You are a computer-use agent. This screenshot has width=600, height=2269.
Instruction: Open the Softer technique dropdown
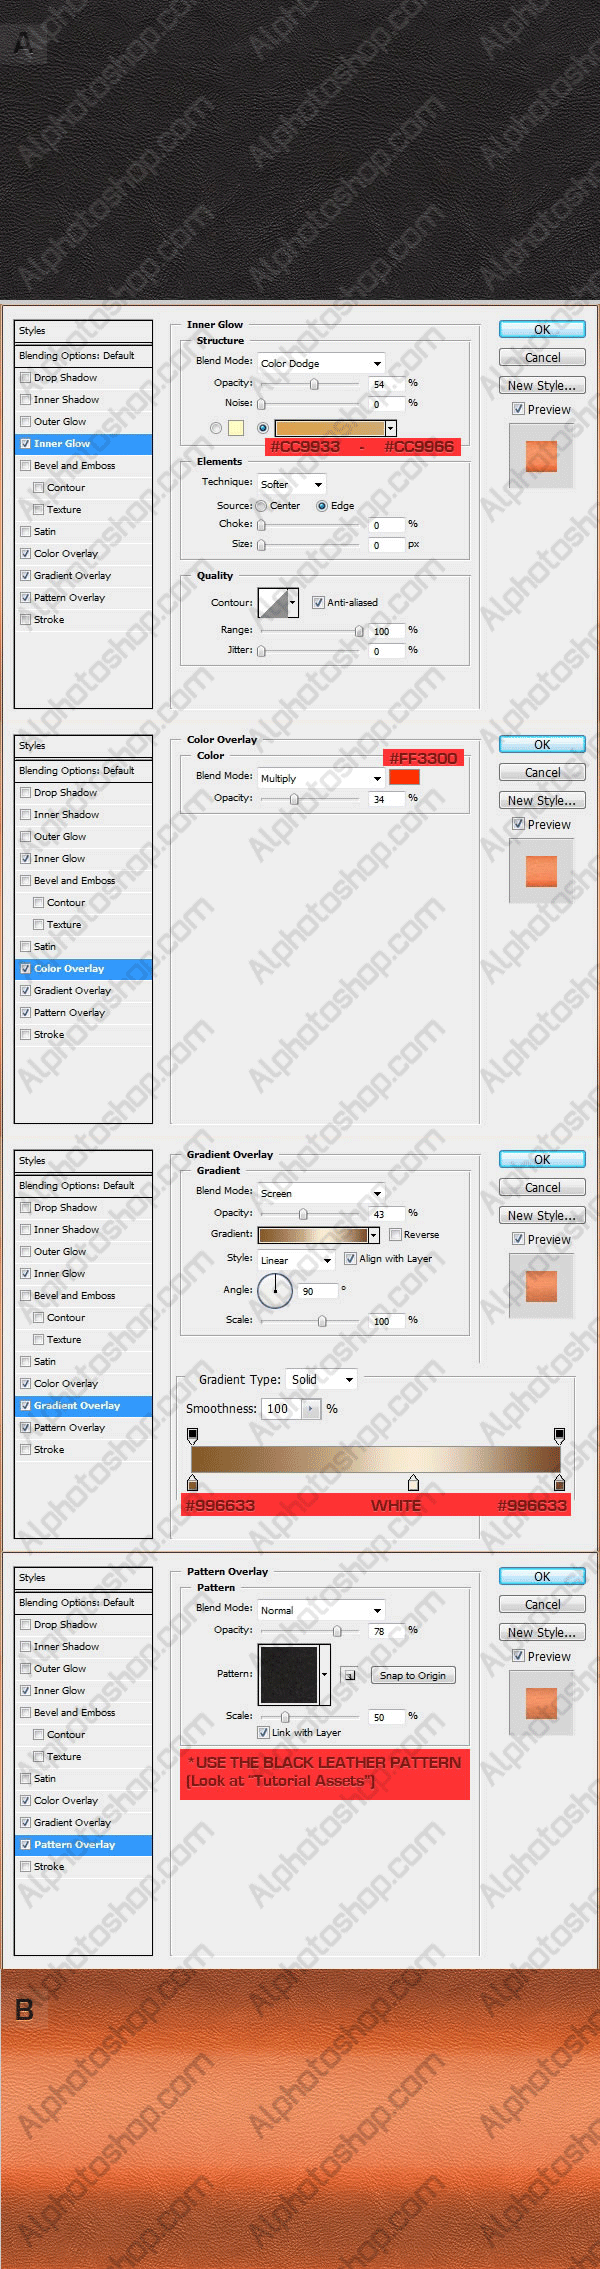pos(292,484)
